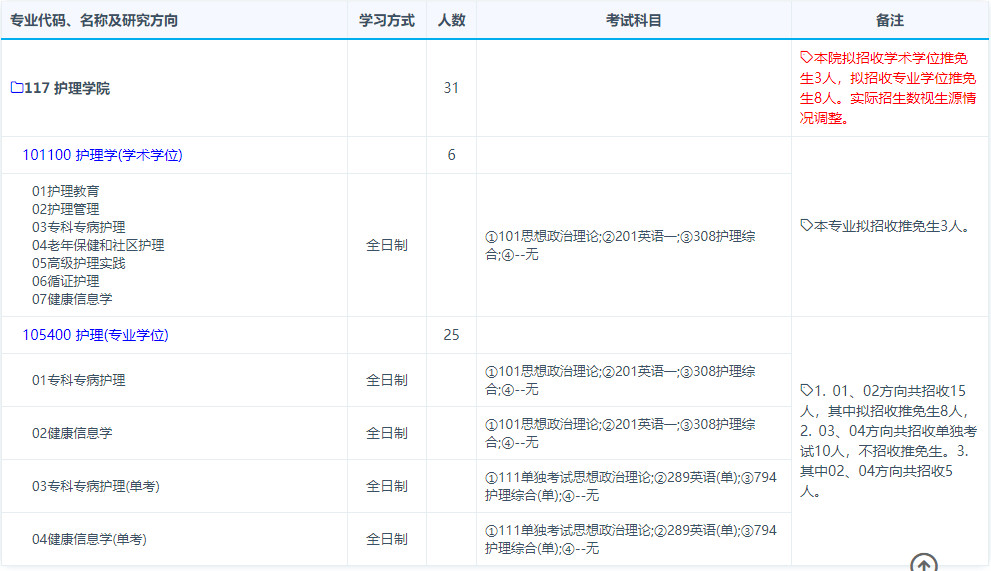This screenshot has width=991, height=571.
Task: Click the enrollment count 25 for 护理专业学位
Action: click(x=451, y=335)
